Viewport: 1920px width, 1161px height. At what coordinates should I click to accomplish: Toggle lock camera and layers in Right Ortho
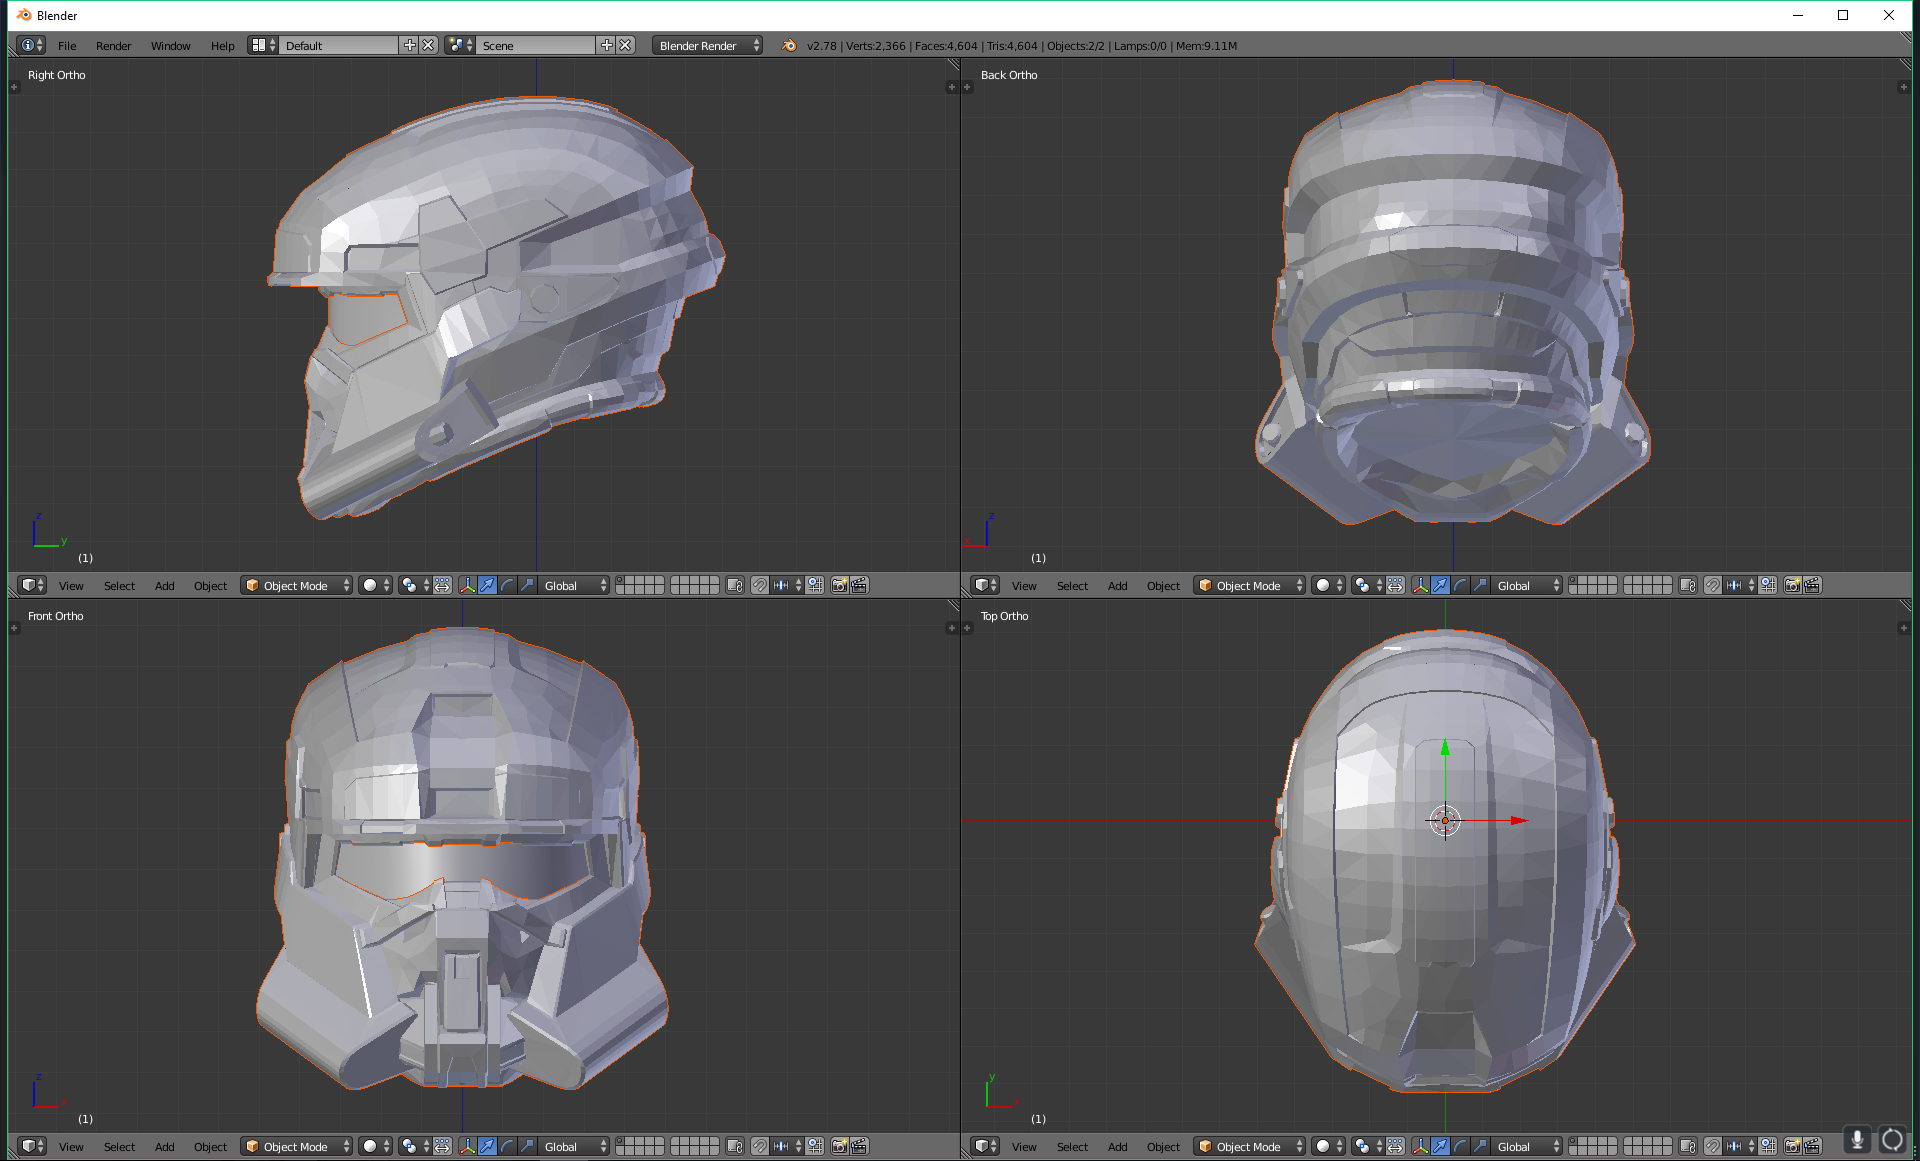(x=735, y=585)
